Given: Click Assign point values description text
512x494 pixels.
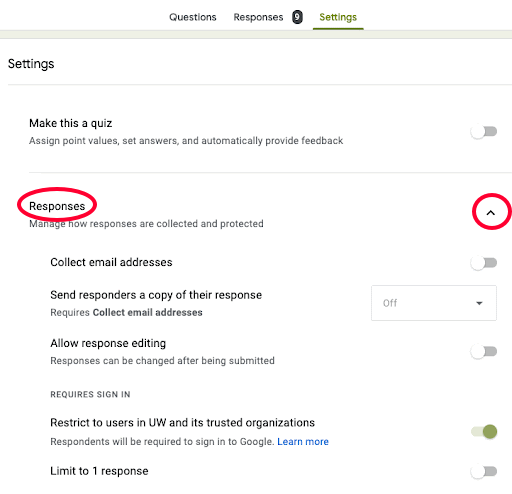Looking at the screenshot, I should pos(186,141).
